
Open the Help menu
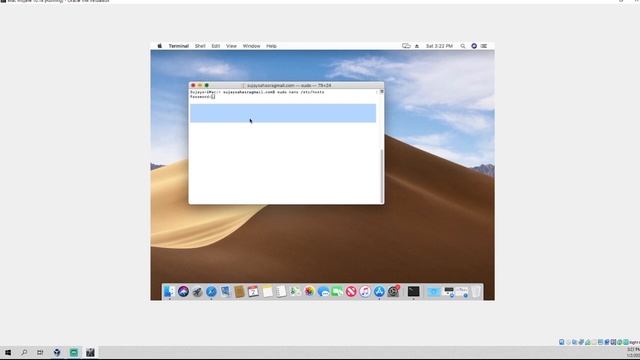[271, 46]
